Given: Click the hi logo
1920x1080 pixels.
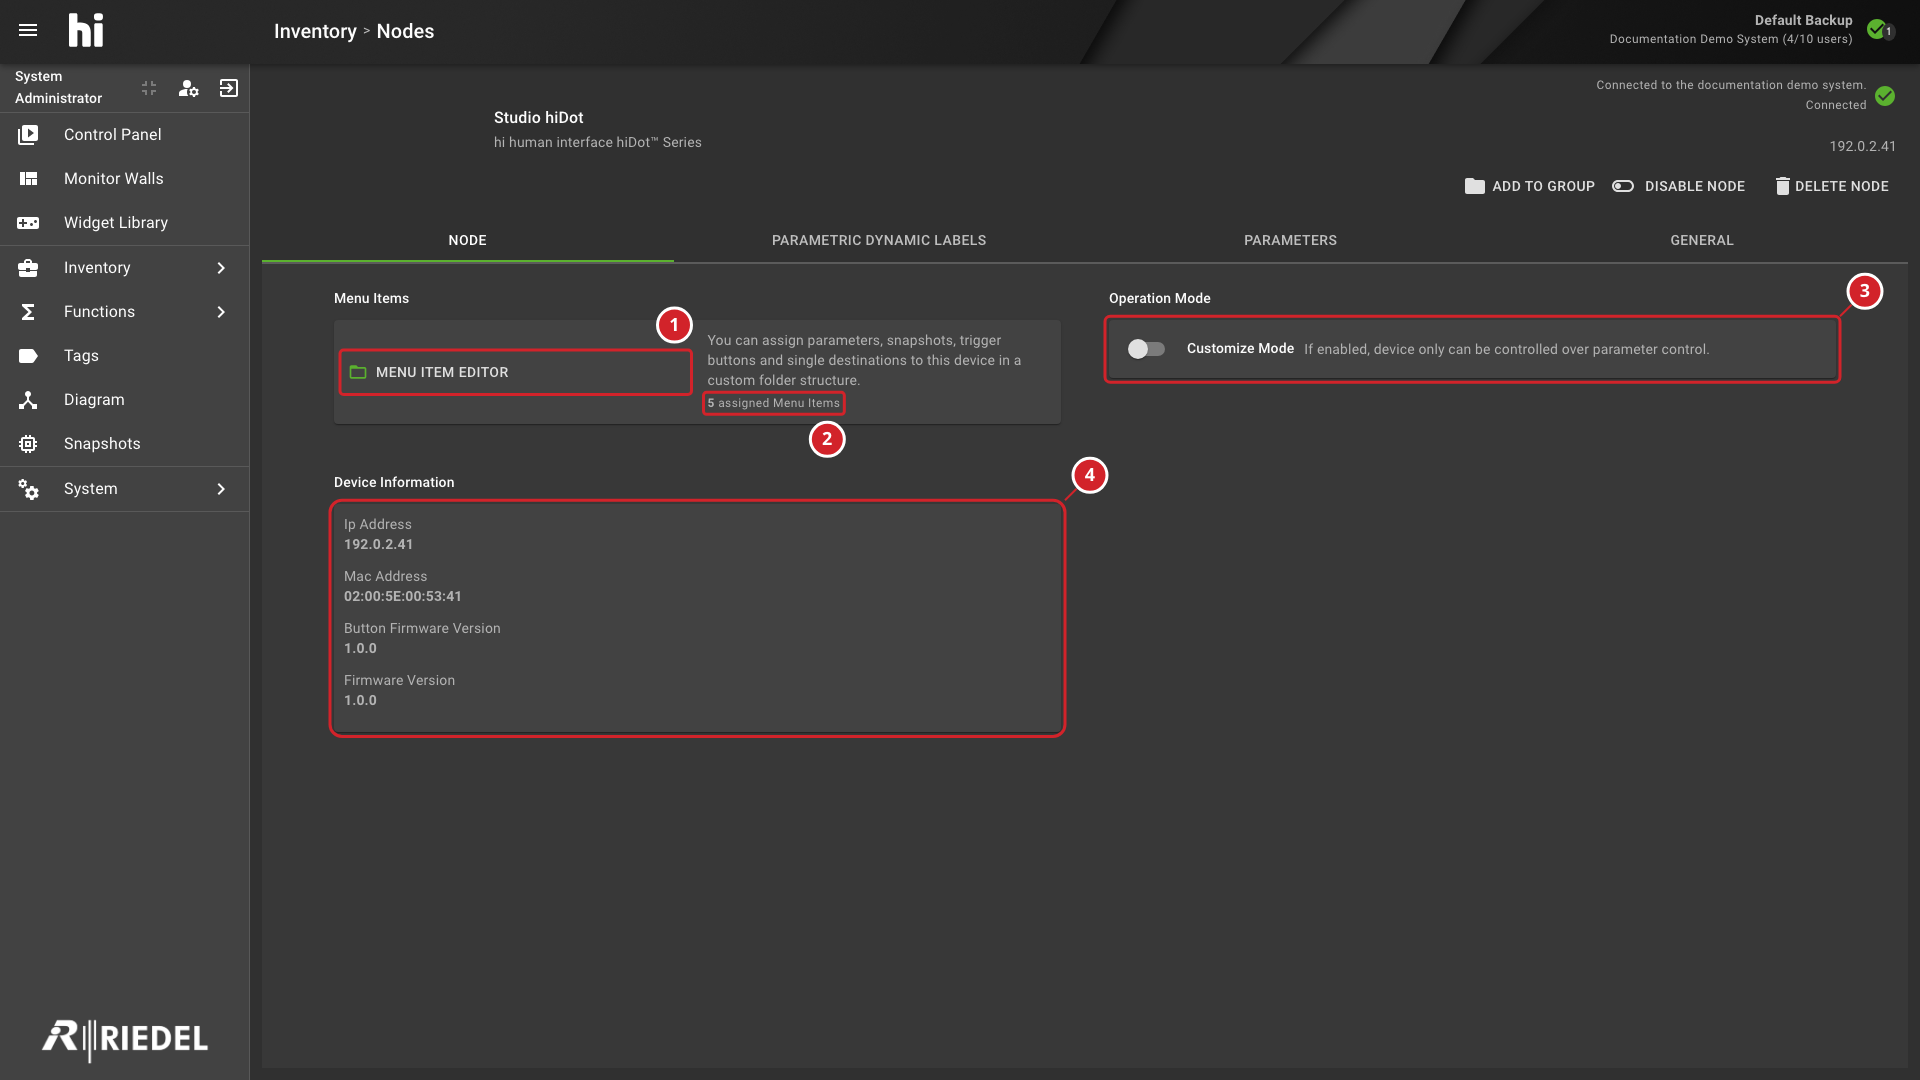Looking at the screenshot, I should pos(86,31).
